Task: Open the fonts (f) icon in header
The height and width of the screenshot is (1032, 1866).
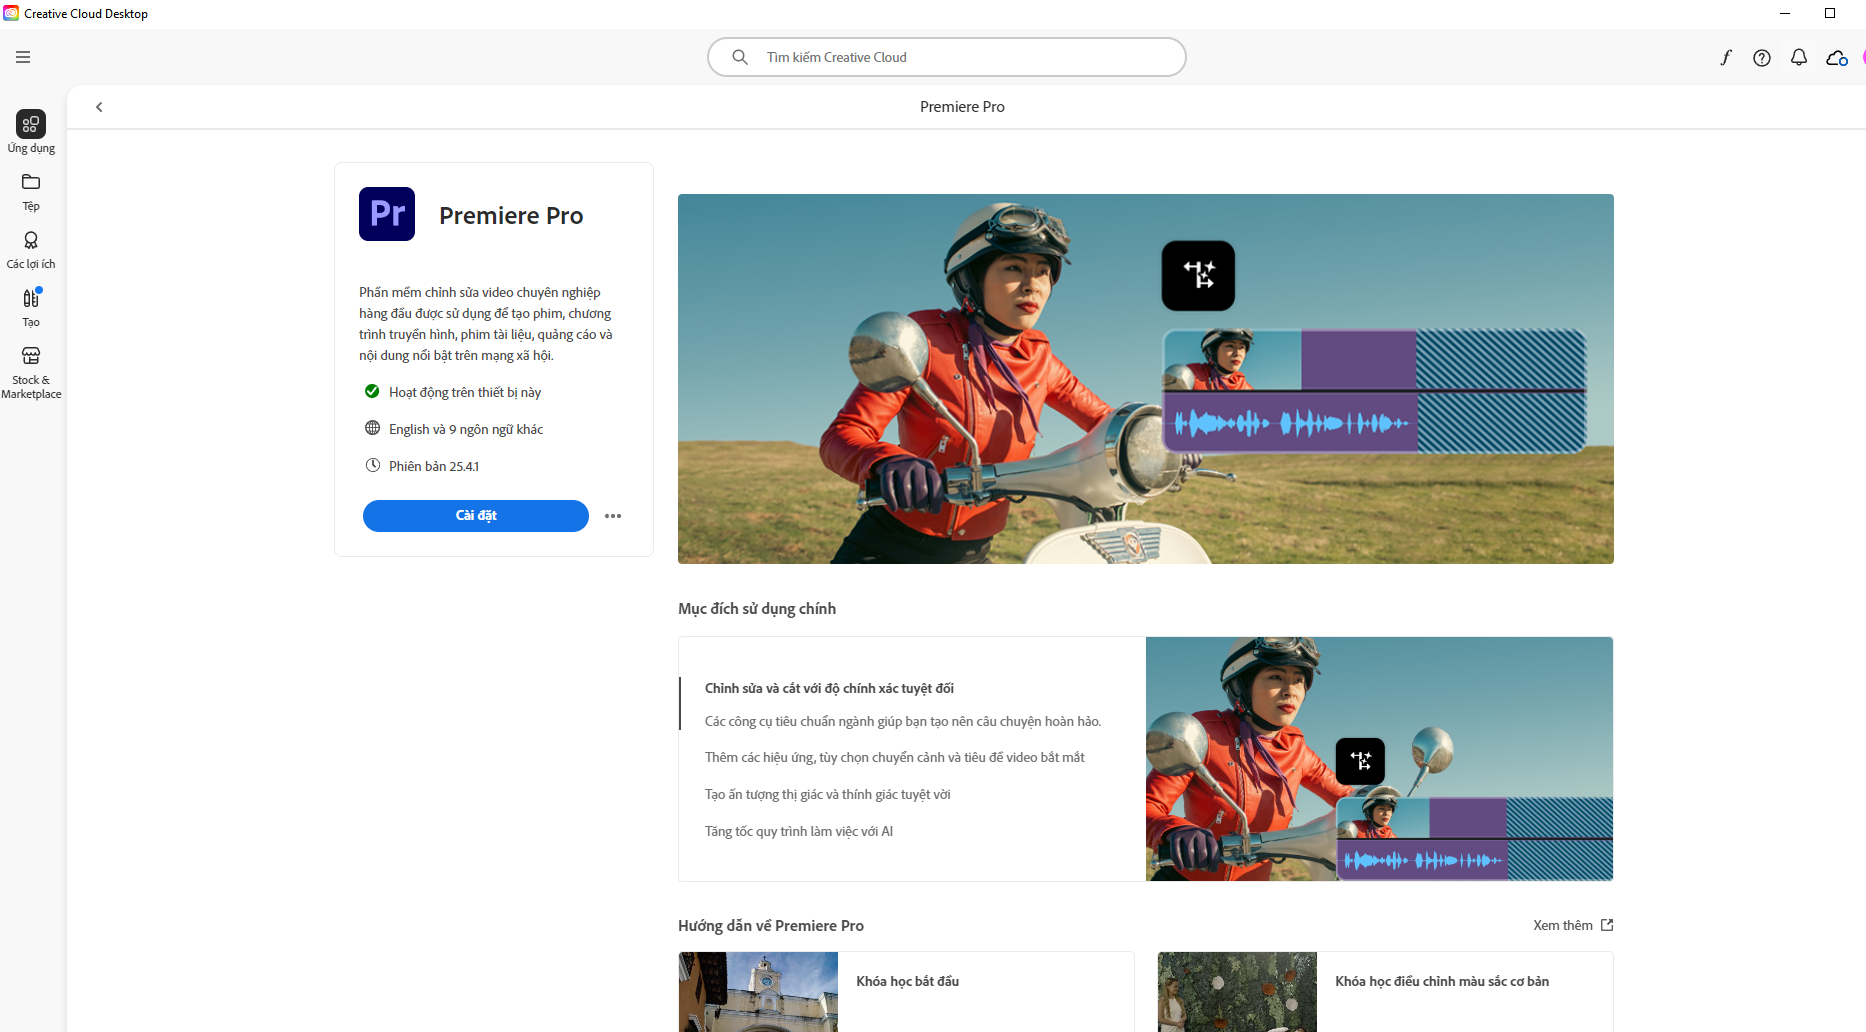Action: click(1725, 57)
